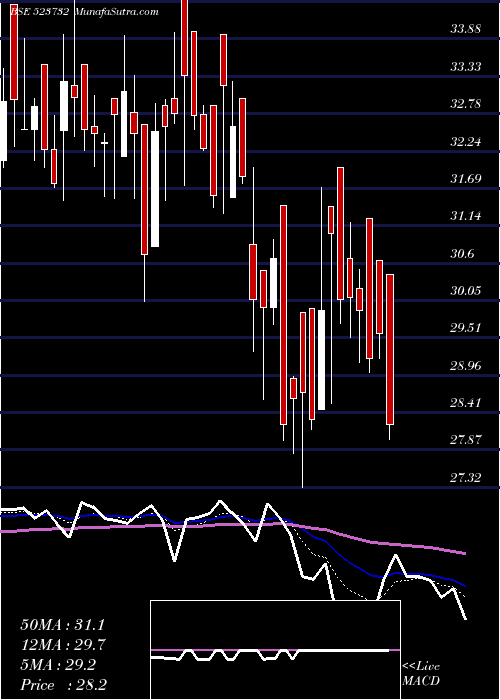Click the 28.41 price axis label
Viewport: 500px width, 700px height.
tap(466, 403)
